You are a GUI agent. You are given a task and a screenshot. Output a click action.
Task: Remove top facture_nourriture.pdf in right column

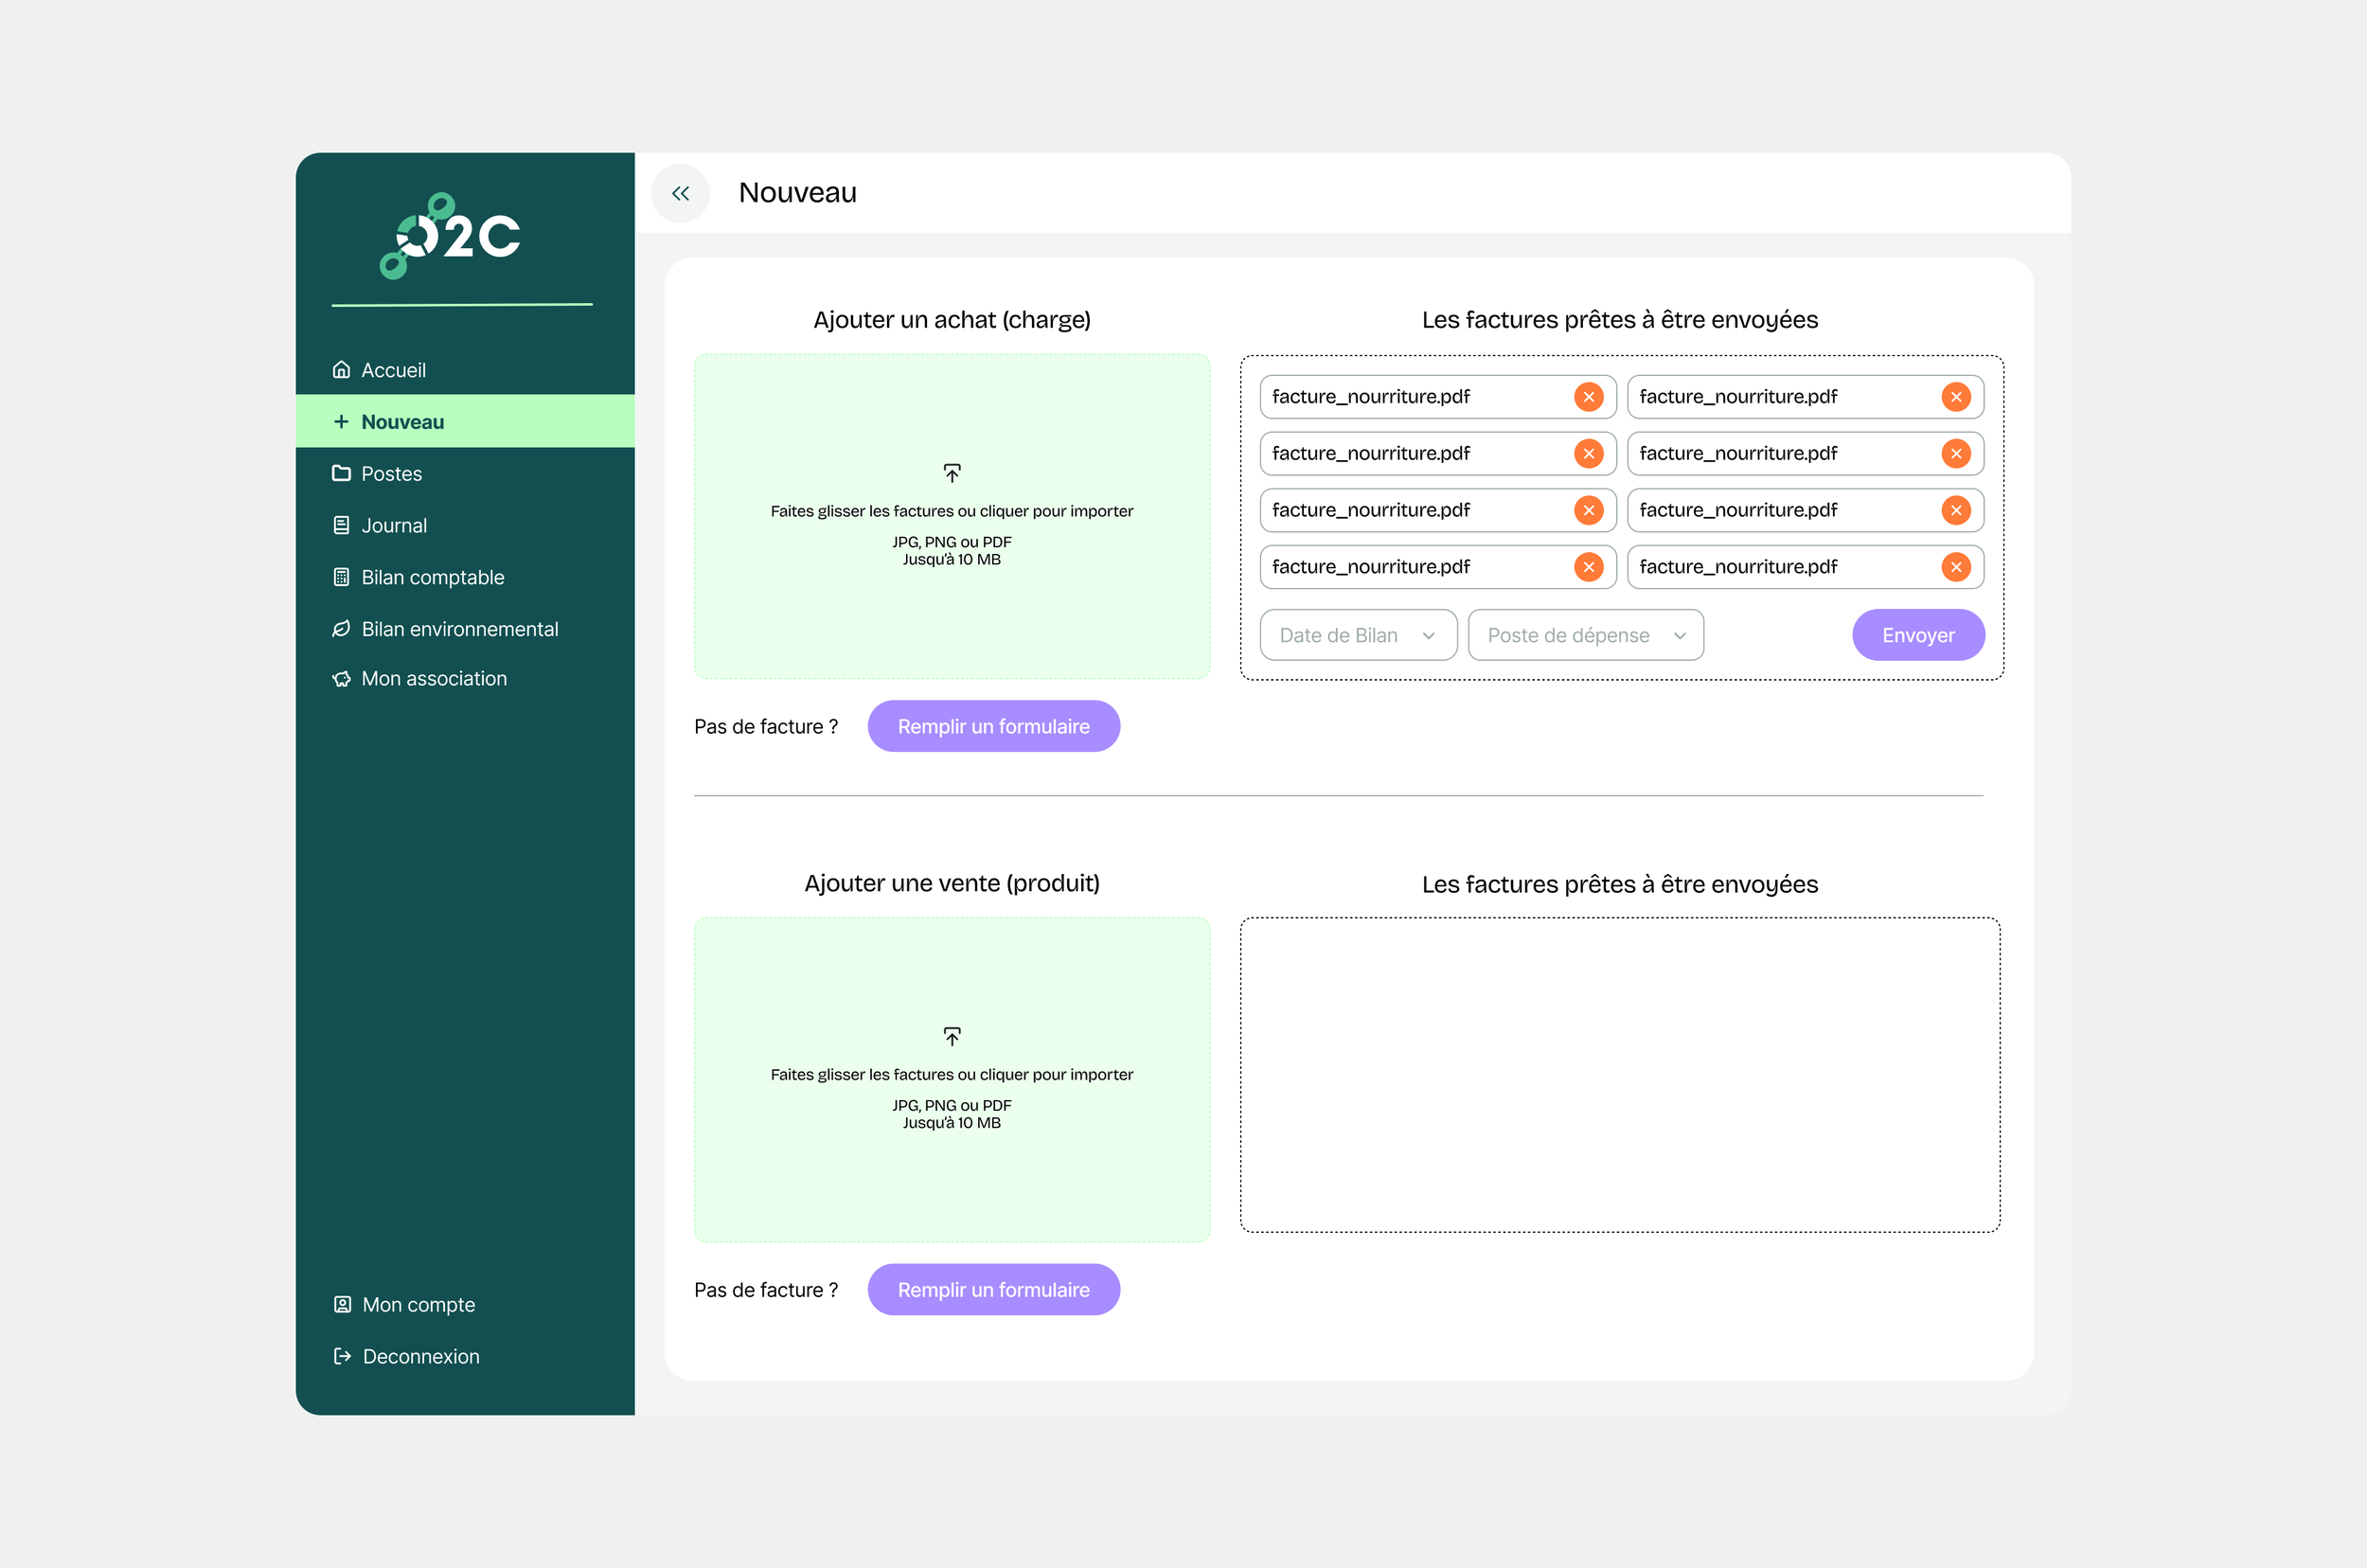(1955, 397)
